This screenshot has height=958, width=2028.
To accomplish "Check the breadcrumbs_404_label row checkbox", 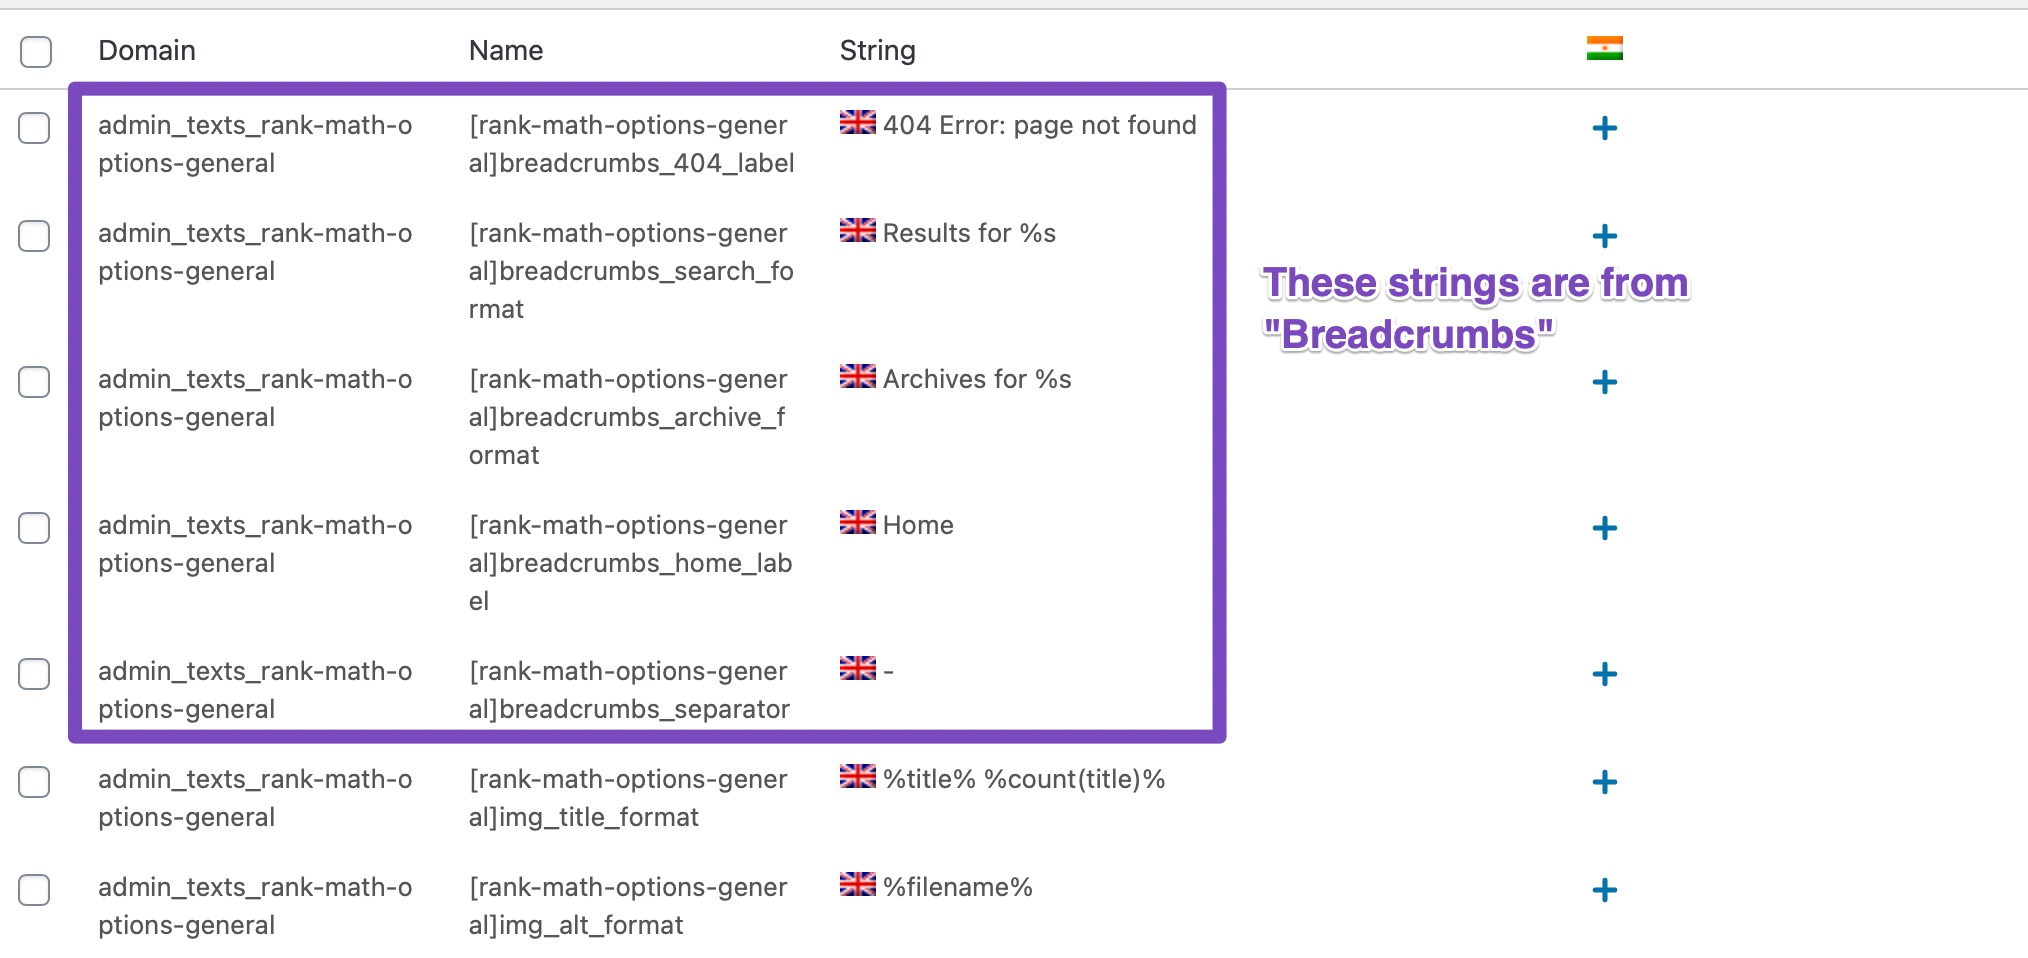I will coord(34,128).
